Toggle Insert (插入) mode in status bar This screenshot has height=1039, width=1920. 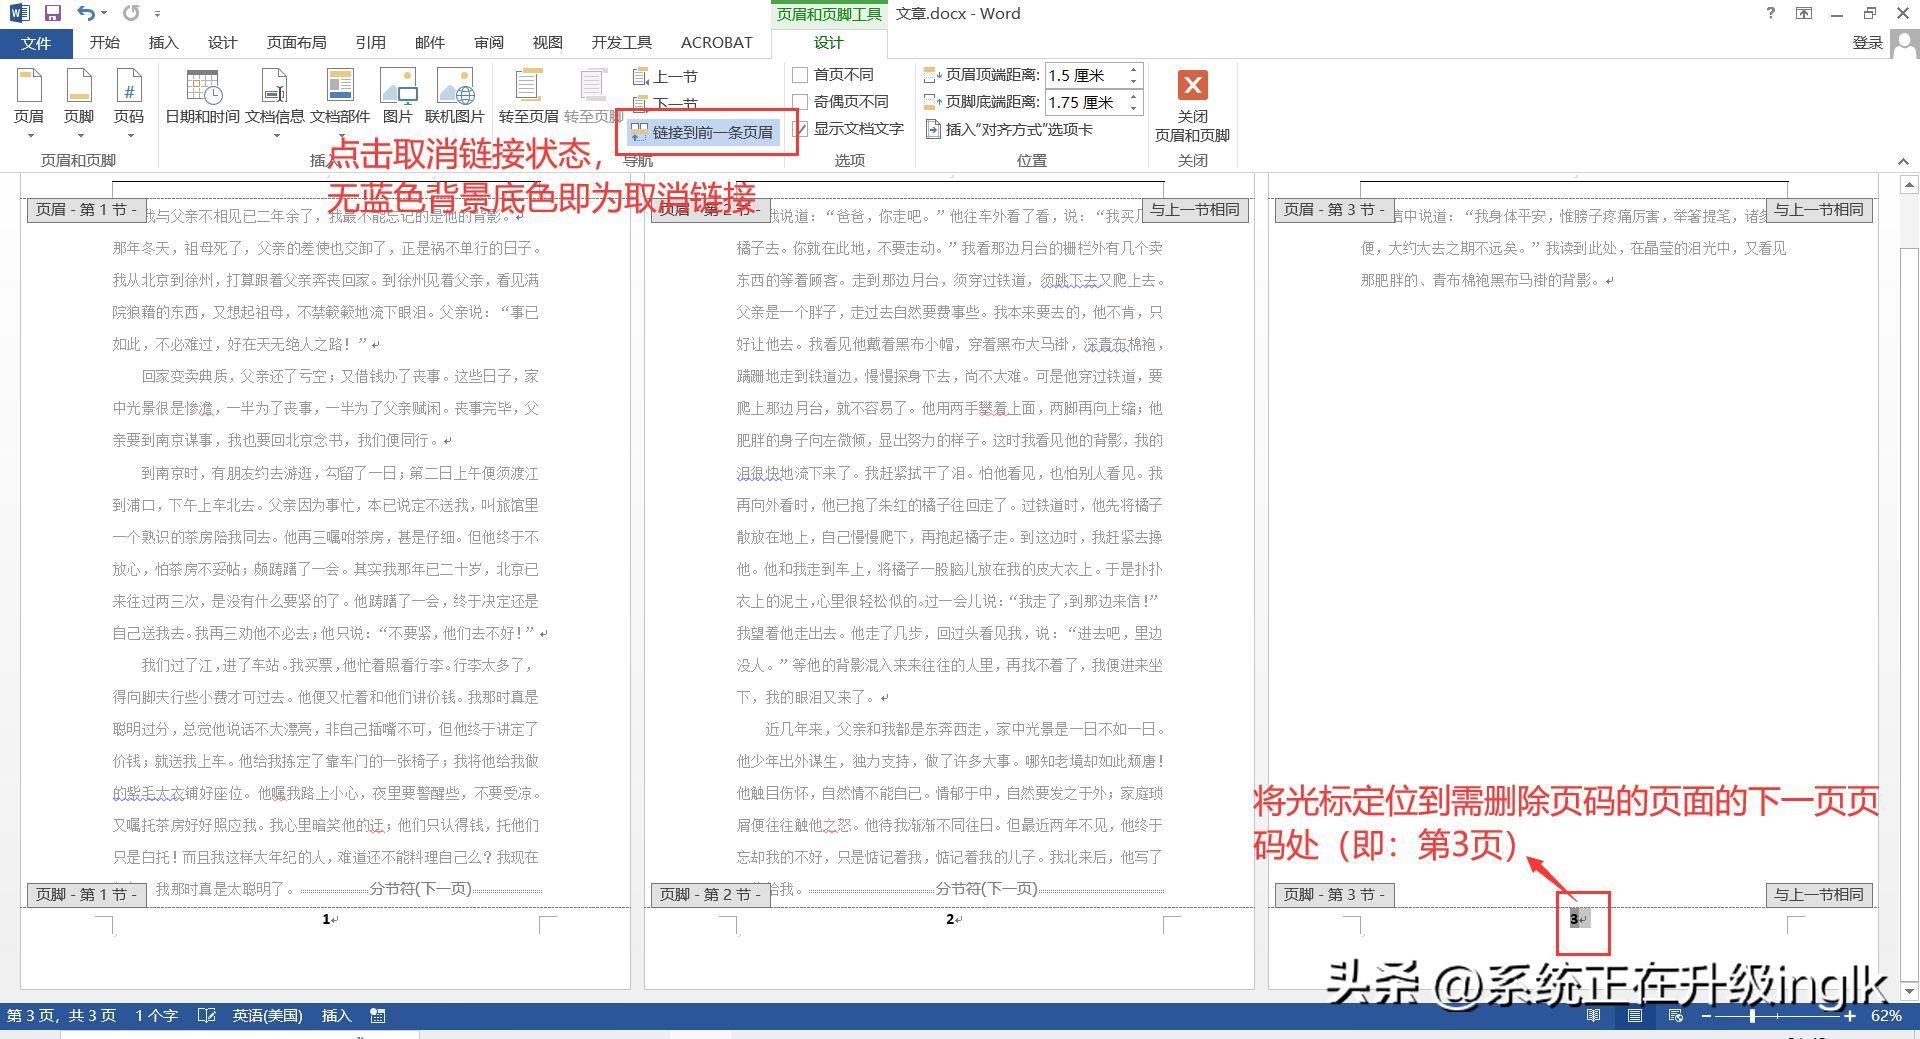pos(336,1015)
